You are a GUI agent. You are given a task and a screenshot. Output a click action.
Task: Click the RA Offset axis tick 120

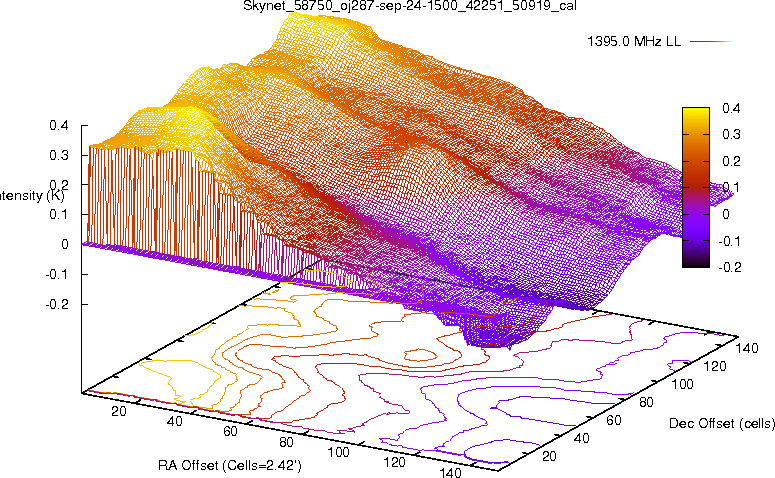click(394, 463)
